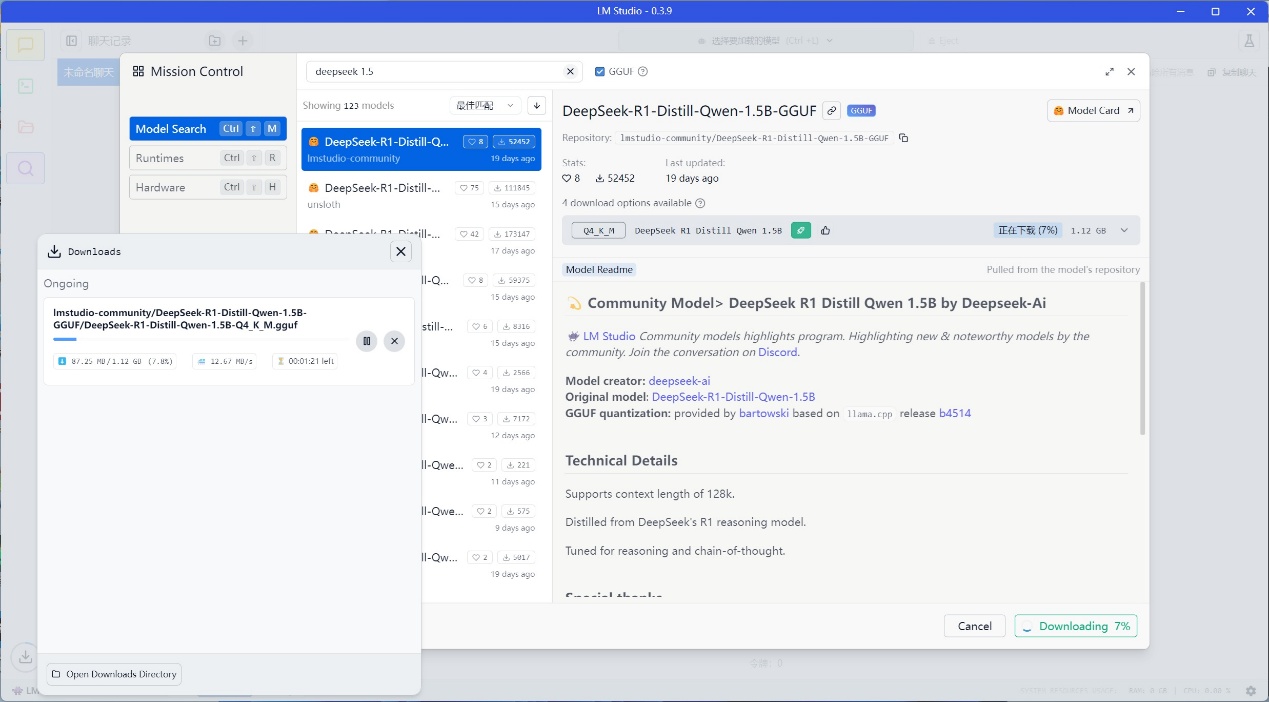Open the Discover magnifier sidebar icon
The height and width of the screenshot is (702, 1269).
click(x=25, y=168)
